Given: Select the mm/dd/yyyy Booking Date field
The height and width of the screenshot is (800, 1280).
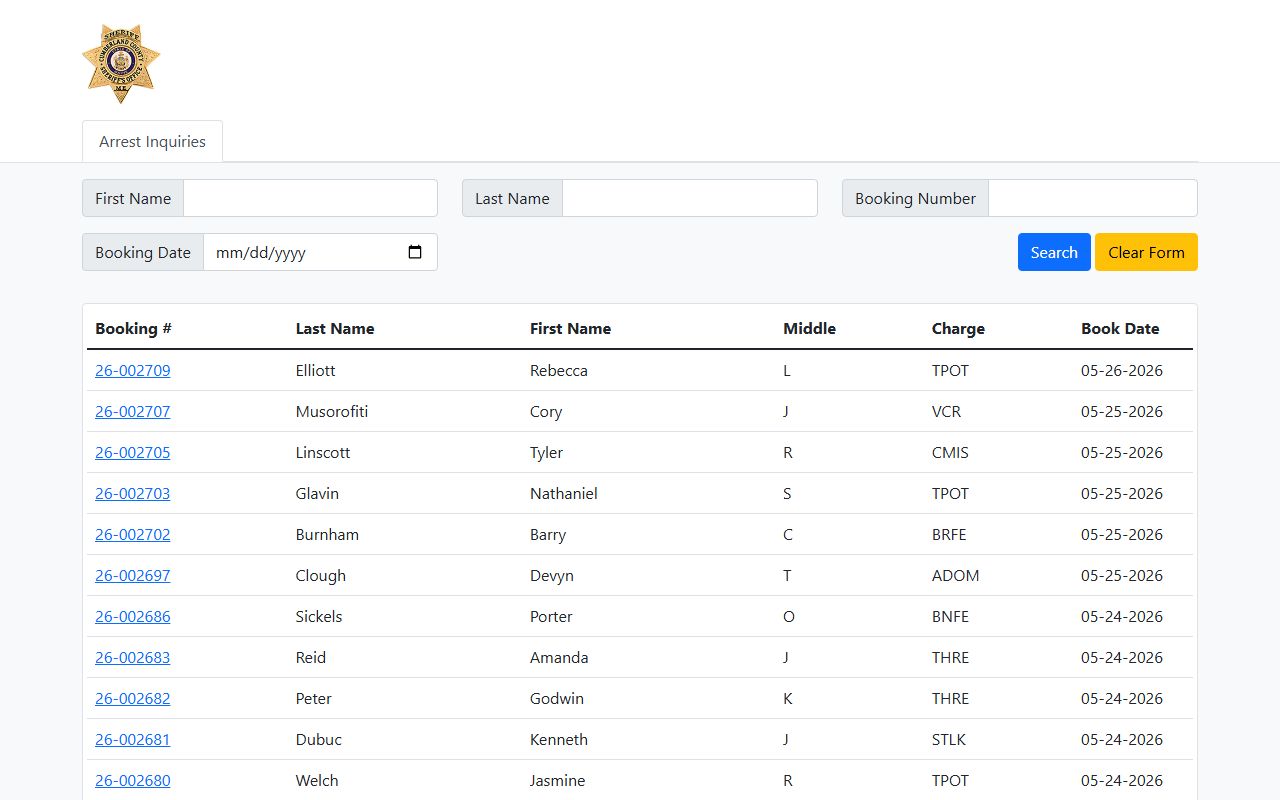Looking at the screenshot, I should [320, 252].
